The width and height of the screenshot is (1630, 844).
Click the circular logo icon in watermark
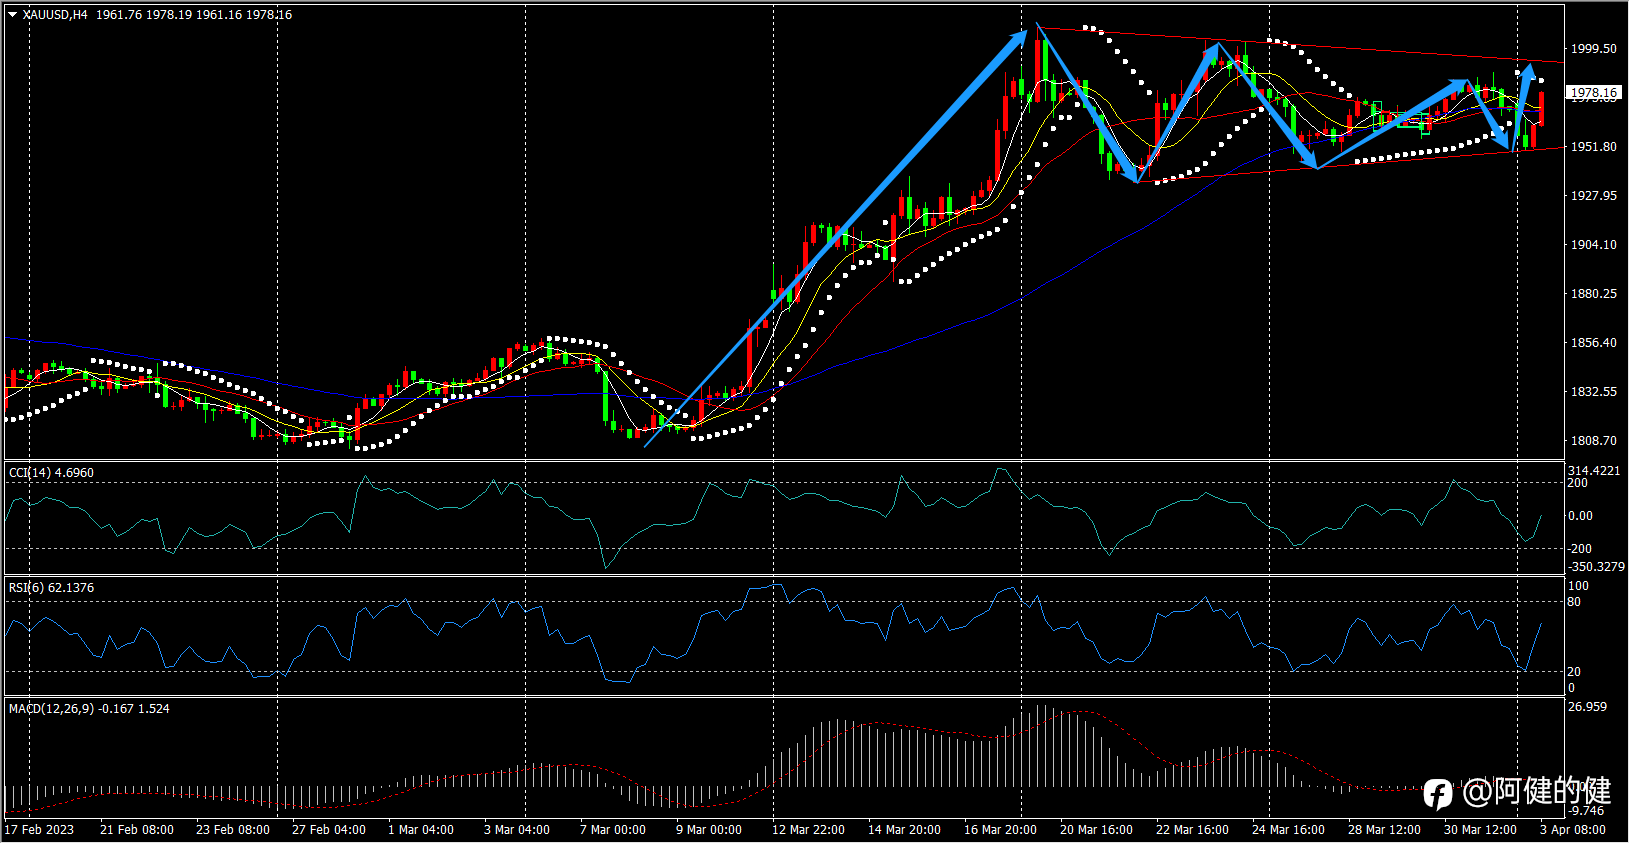click(x=1438, y=794)
